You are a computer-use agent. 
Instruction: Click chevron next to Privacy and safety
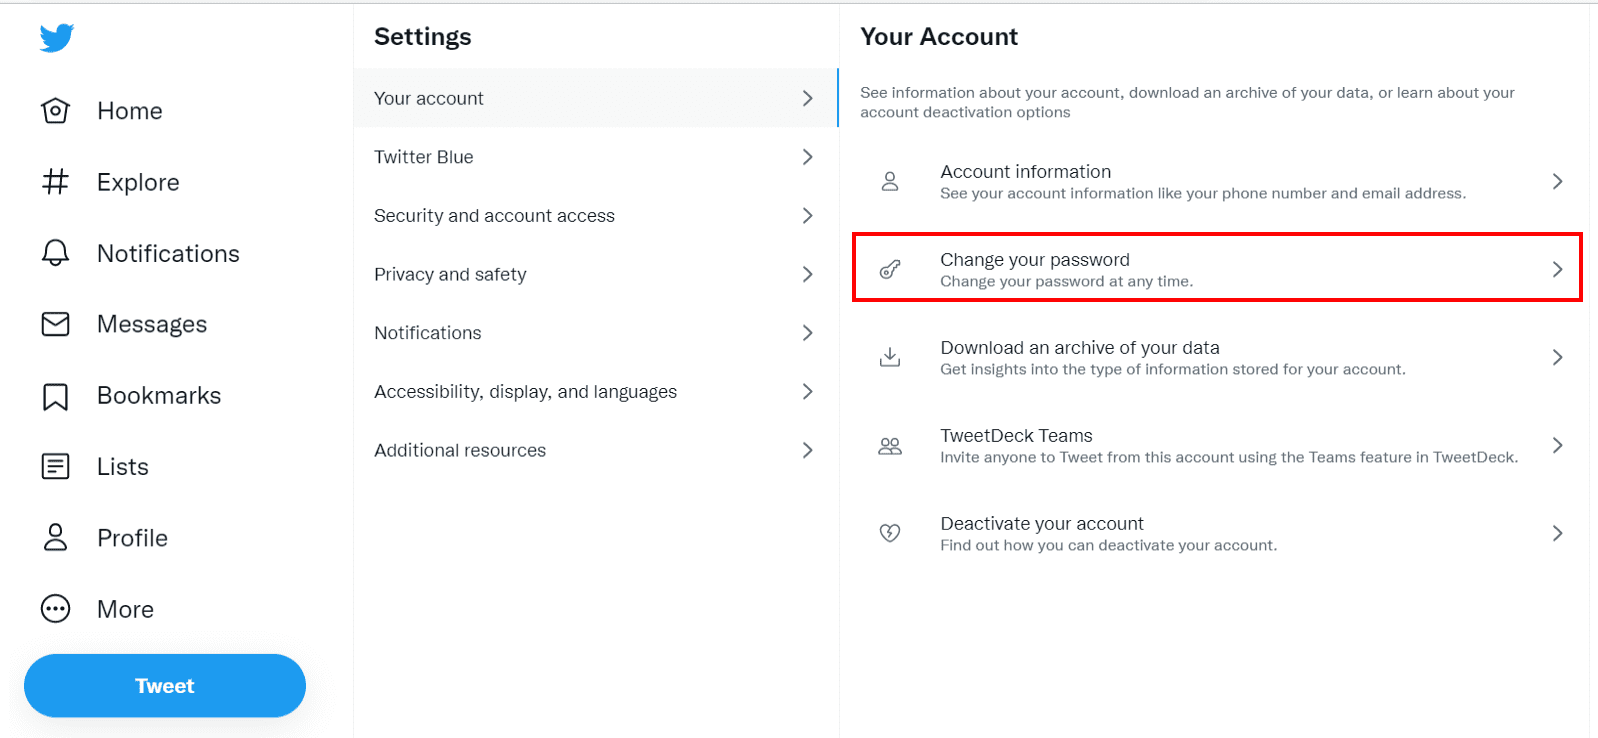(808, 274)
